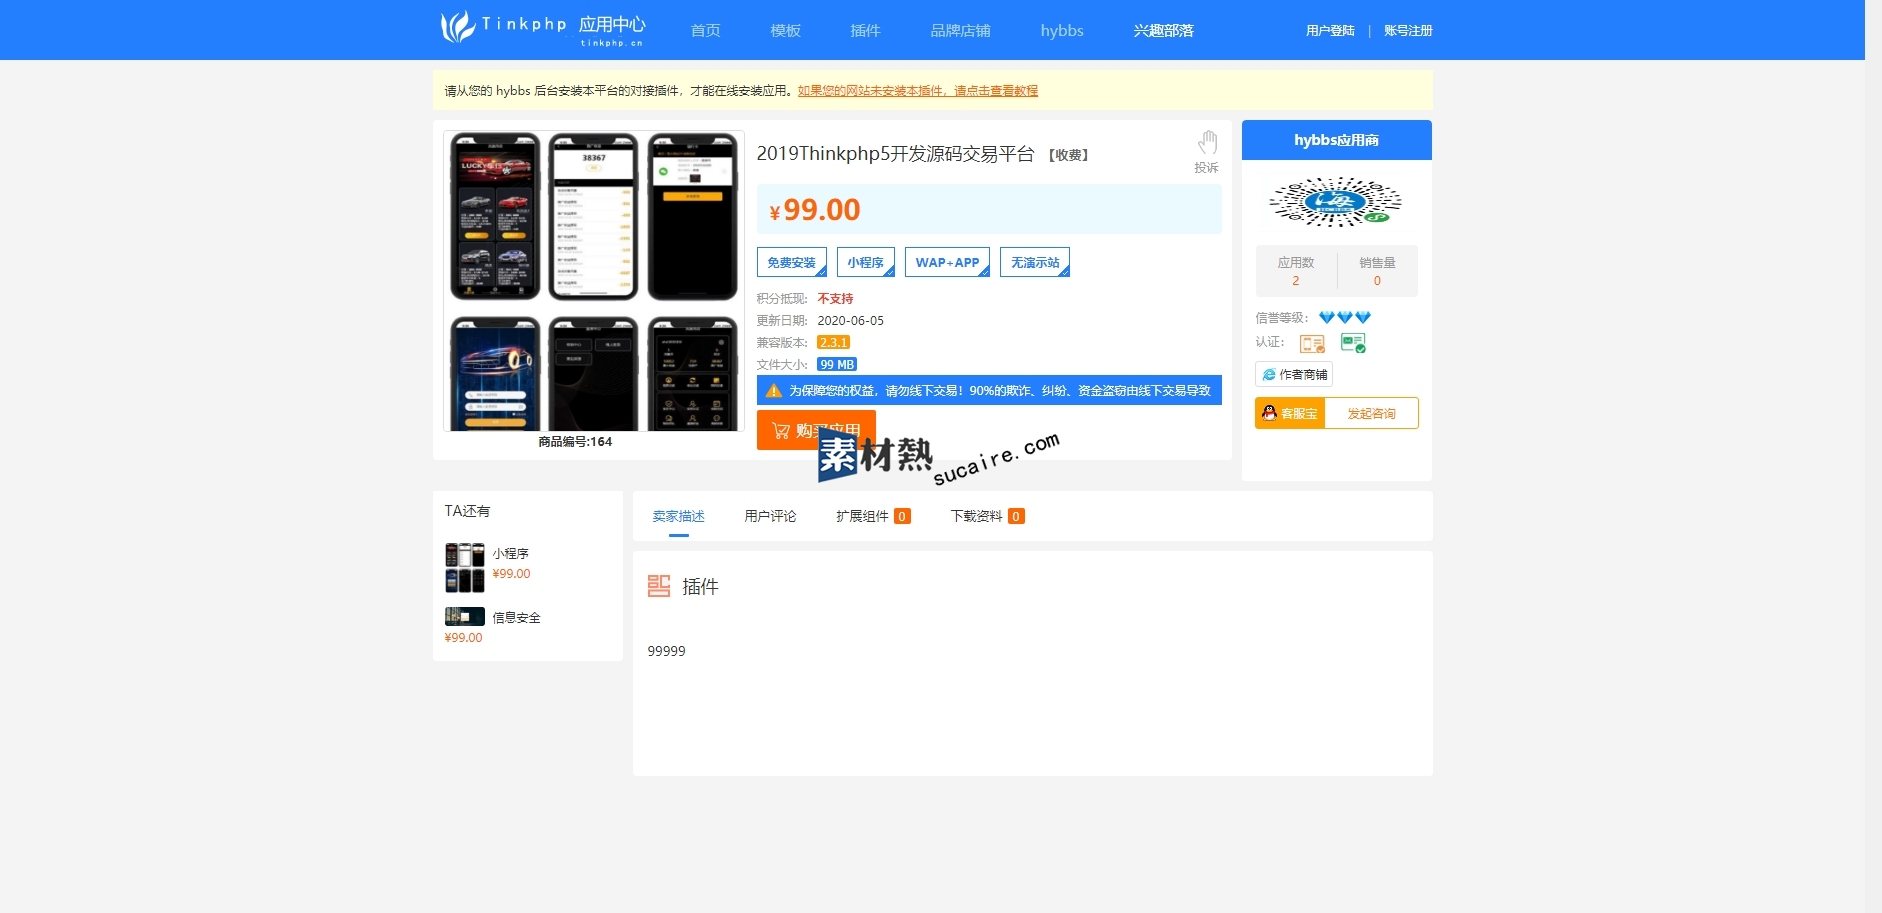Screen dimensions: 1882x913
Task: Open the 小程序 product title in sidebar
Action: 510,553
